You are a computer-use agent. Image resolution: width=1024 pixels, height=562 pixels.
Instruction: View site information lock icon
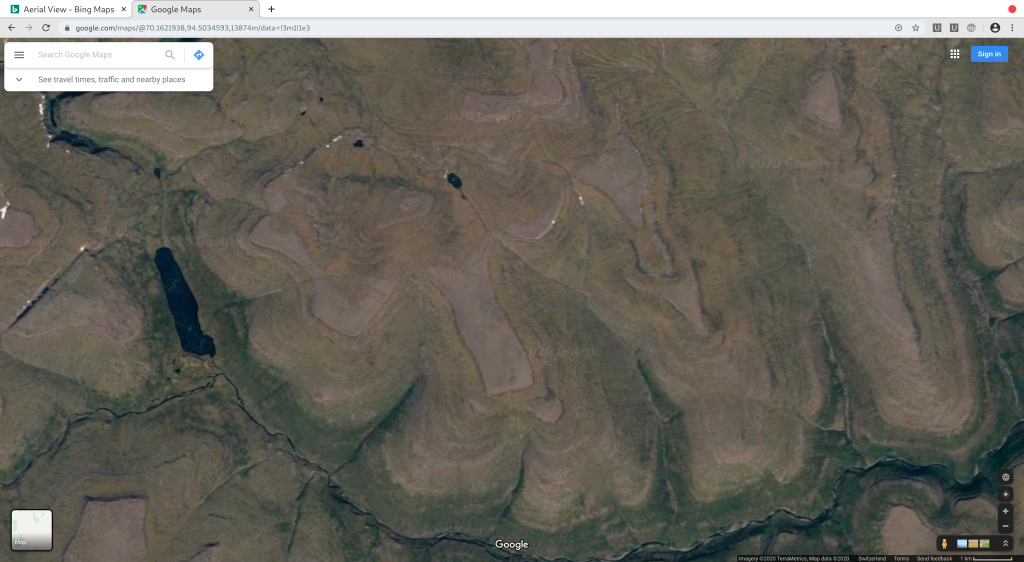(x=67, y=28)
